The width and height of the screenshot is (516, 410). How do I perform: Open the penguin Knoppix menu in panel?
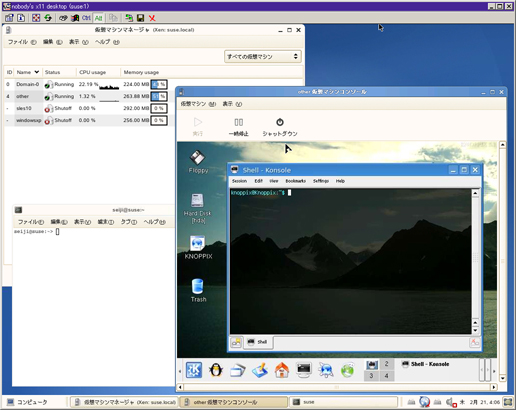[x=216, y=370]
